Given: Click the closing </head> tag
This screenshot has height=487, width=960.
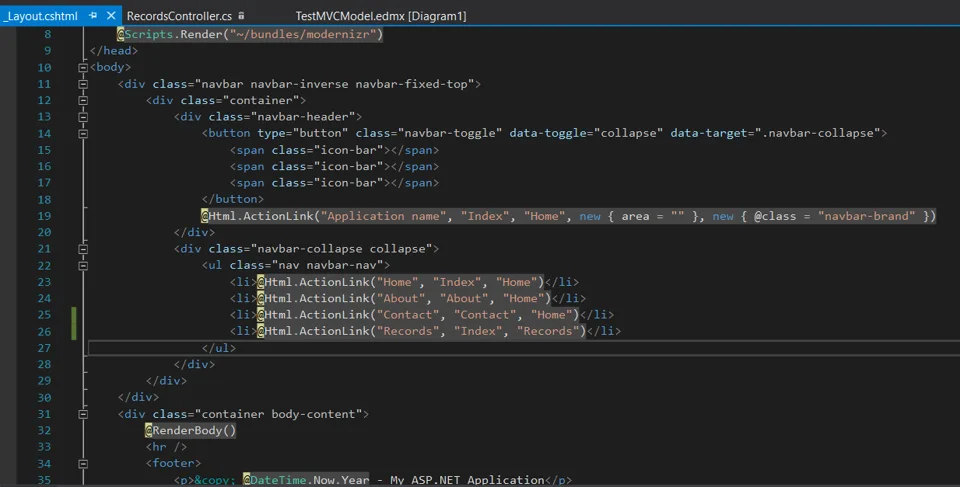Looking at the screenshot, I should pos(114,51).
